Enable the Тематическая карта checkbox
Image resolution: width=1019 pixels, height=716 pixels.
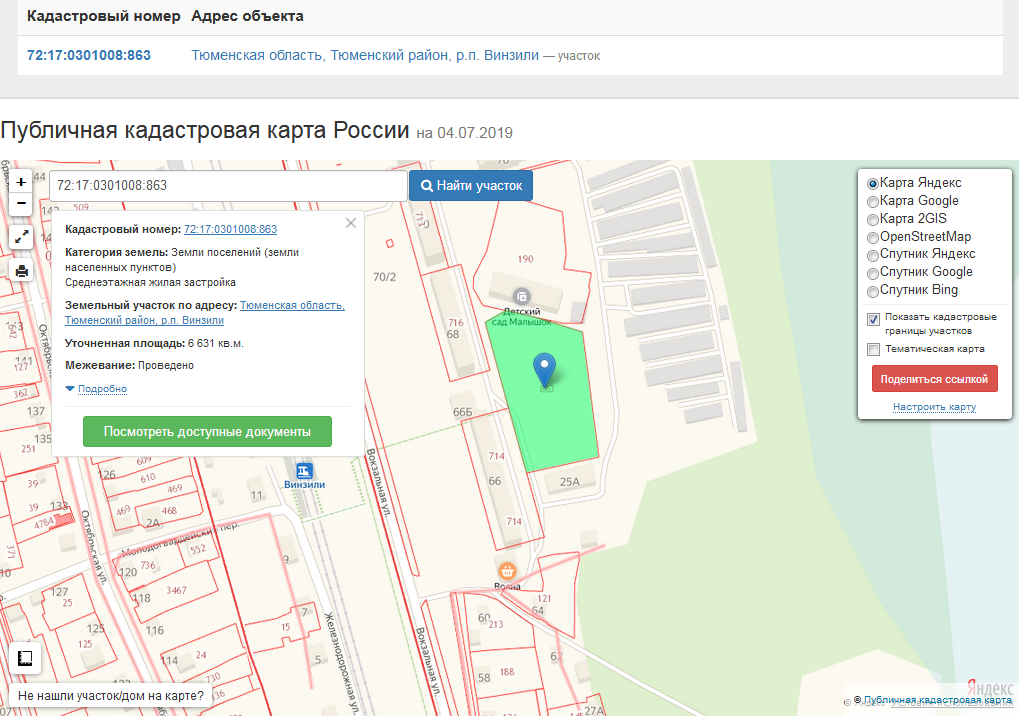click(x=873, y=350)
